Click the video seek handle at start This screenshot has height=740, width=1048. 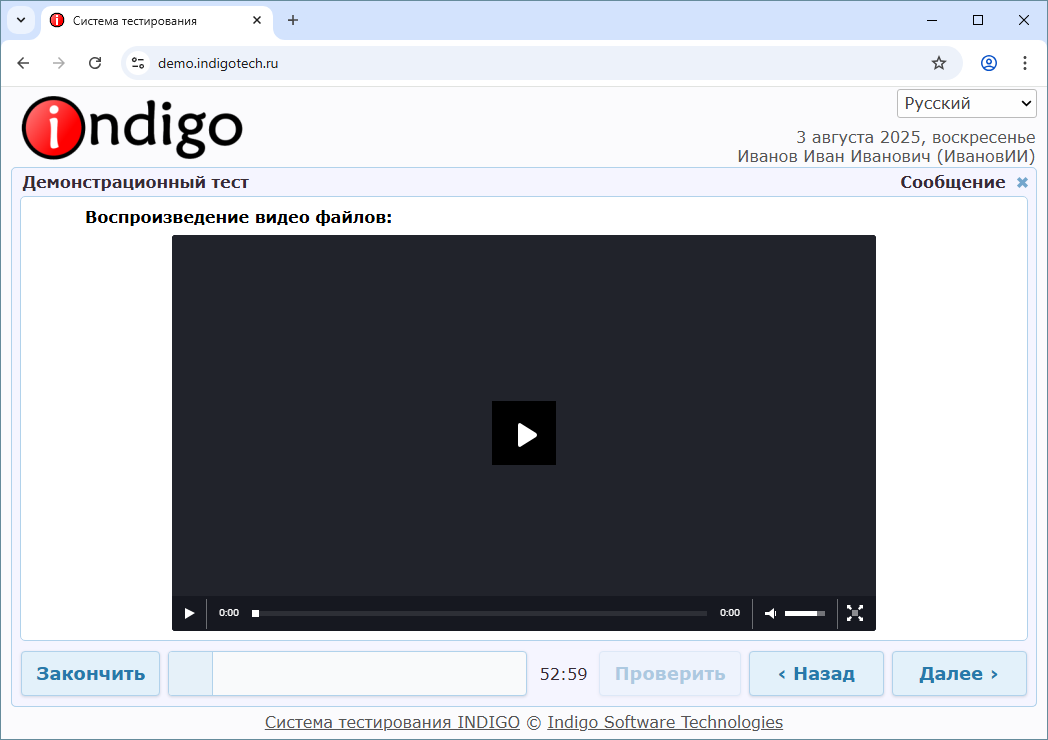tap(255, 613)
